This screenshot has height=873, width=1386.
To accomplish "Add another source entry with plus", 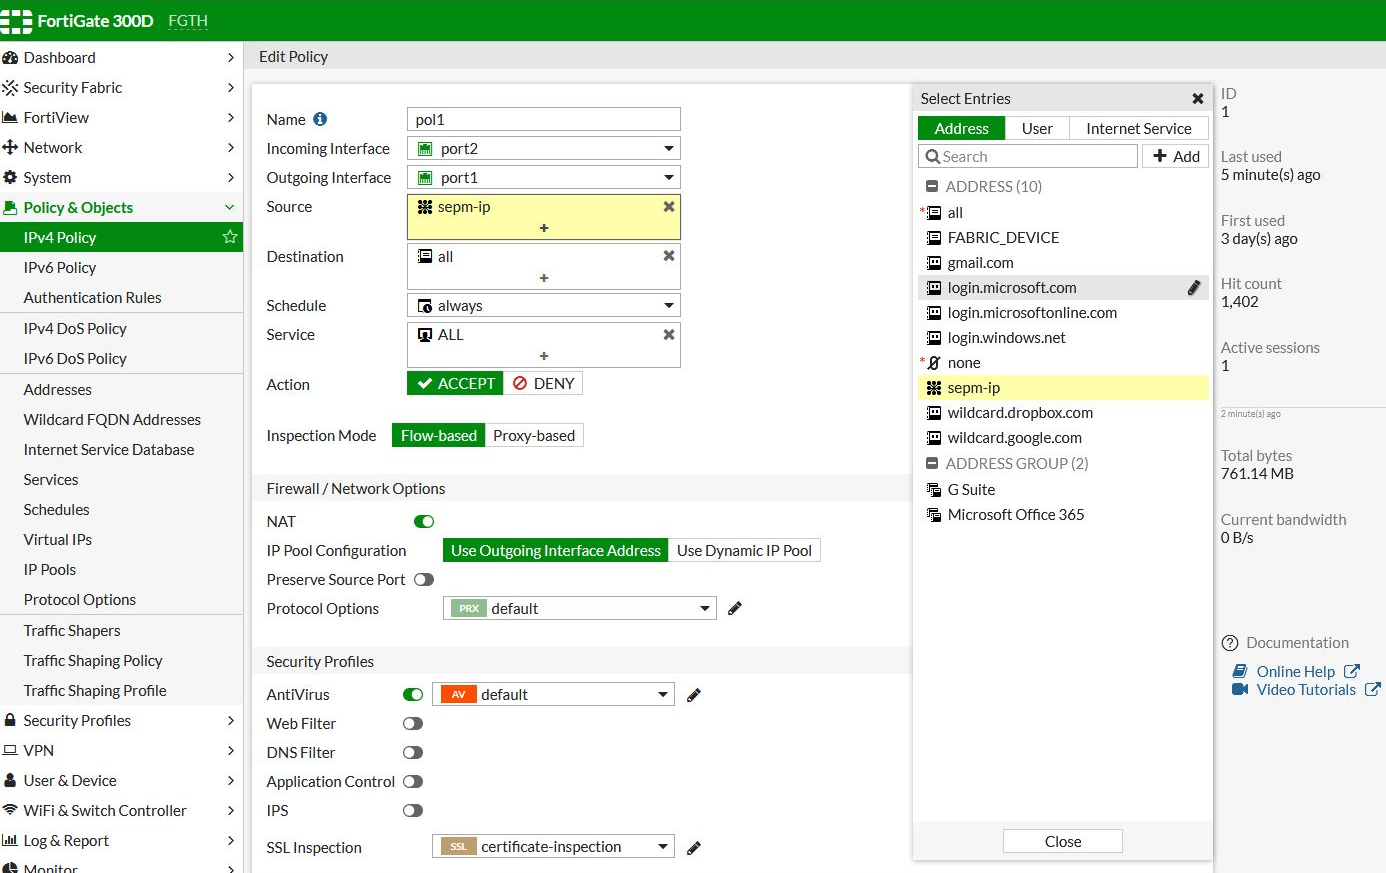I will tap(544, 228).
